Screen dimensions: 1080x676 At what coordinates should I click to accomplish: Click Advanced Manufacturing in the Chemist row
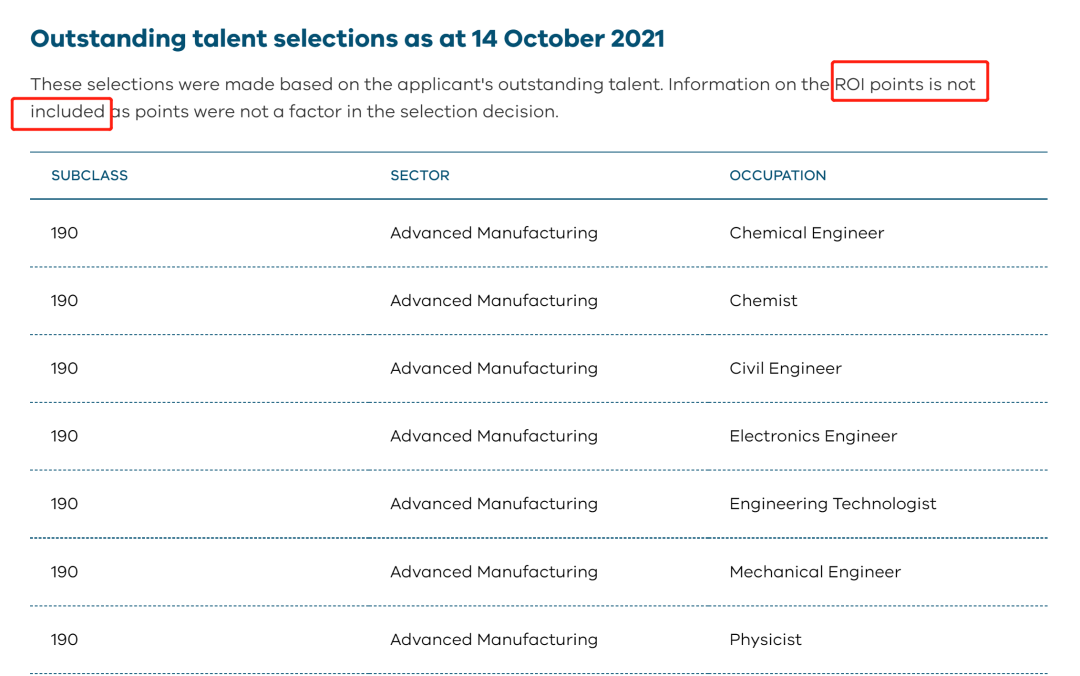pos(494,300)
